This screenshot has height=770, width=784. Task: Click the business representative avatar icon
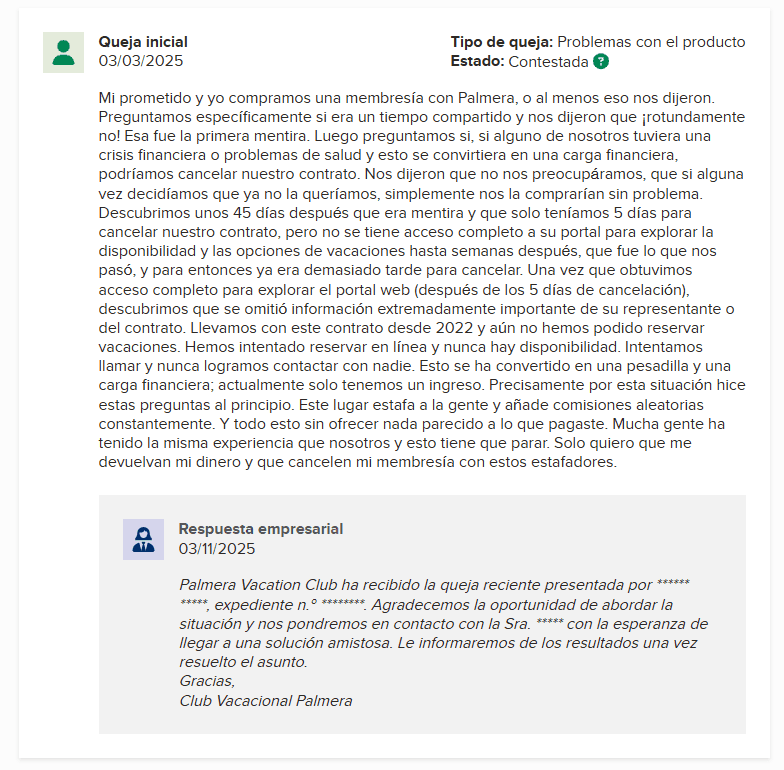point(143,539)
